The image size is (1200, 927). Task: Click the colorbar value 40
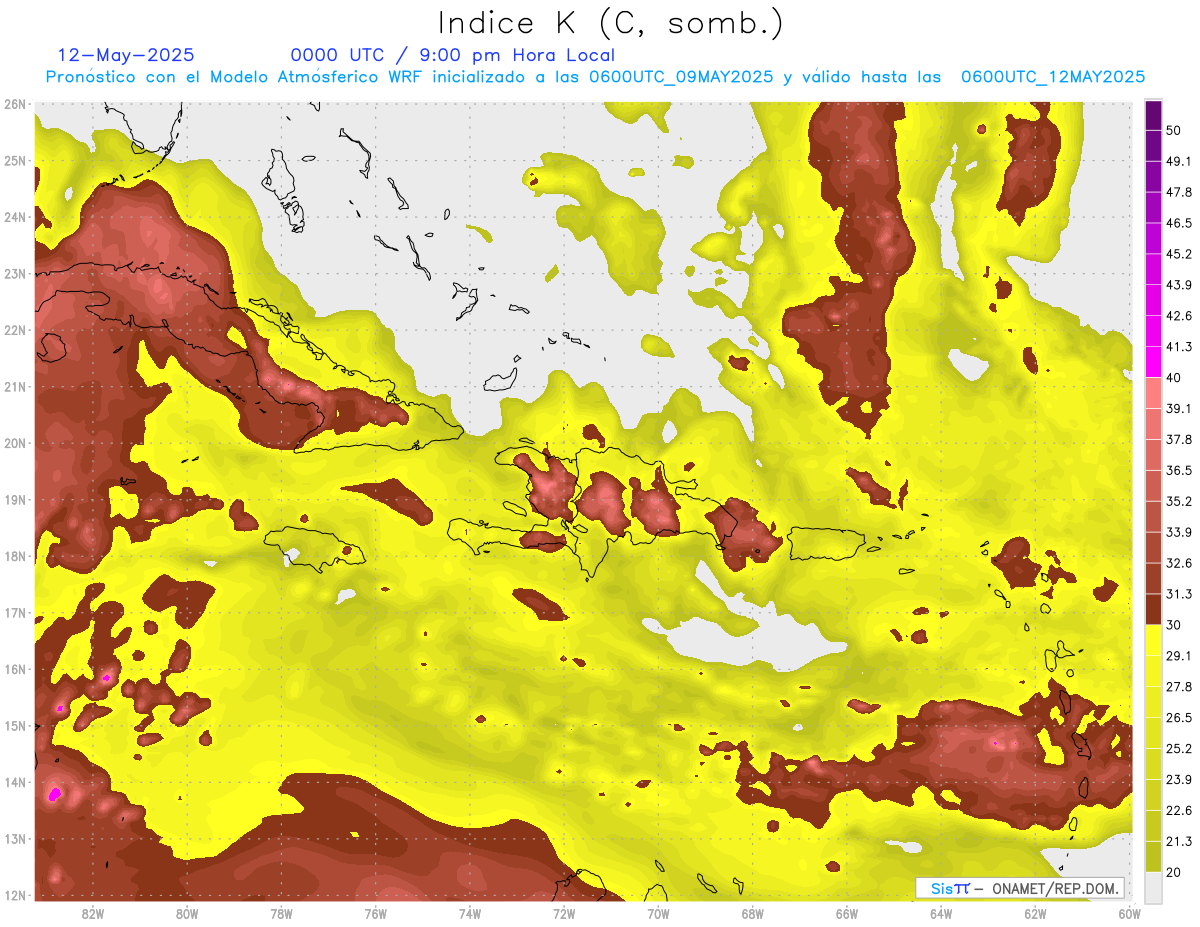tap(1175, 377)
